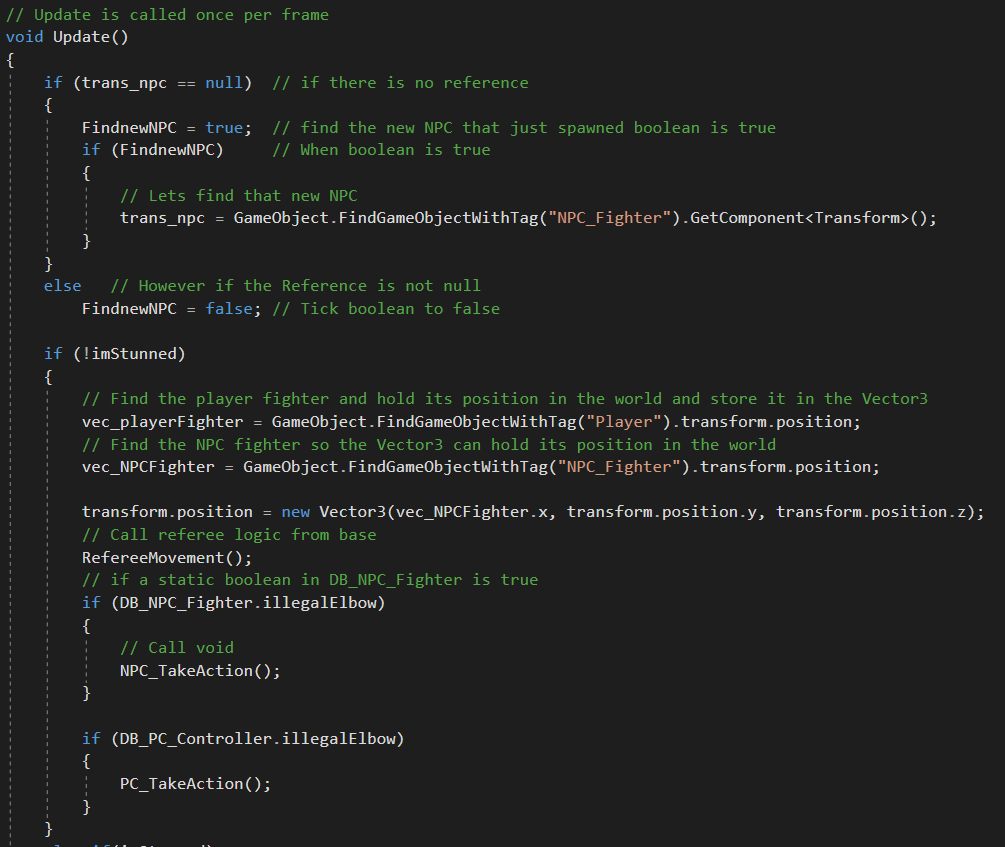Click the else keyword

(62, 286)
